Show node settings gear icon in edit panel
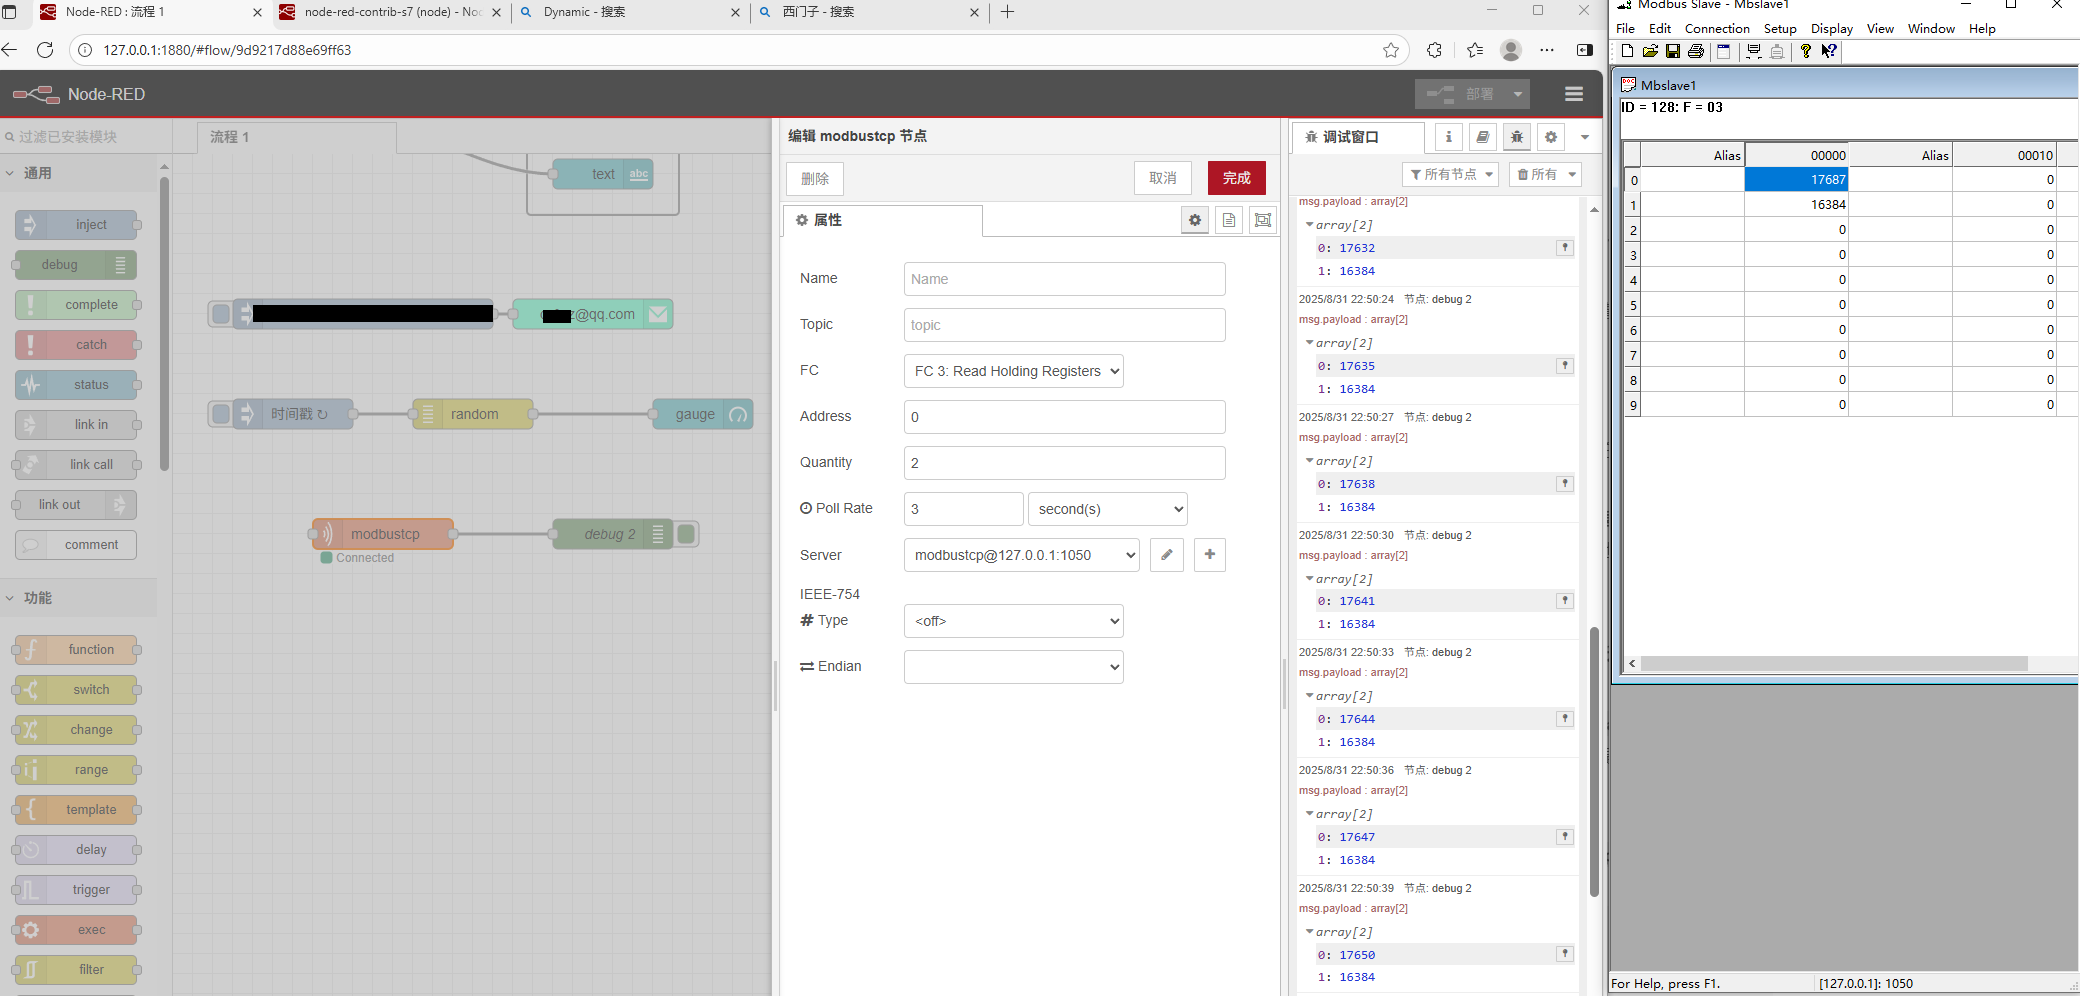The width and height of the screenshot is (2080, 996). (1195, 220)
